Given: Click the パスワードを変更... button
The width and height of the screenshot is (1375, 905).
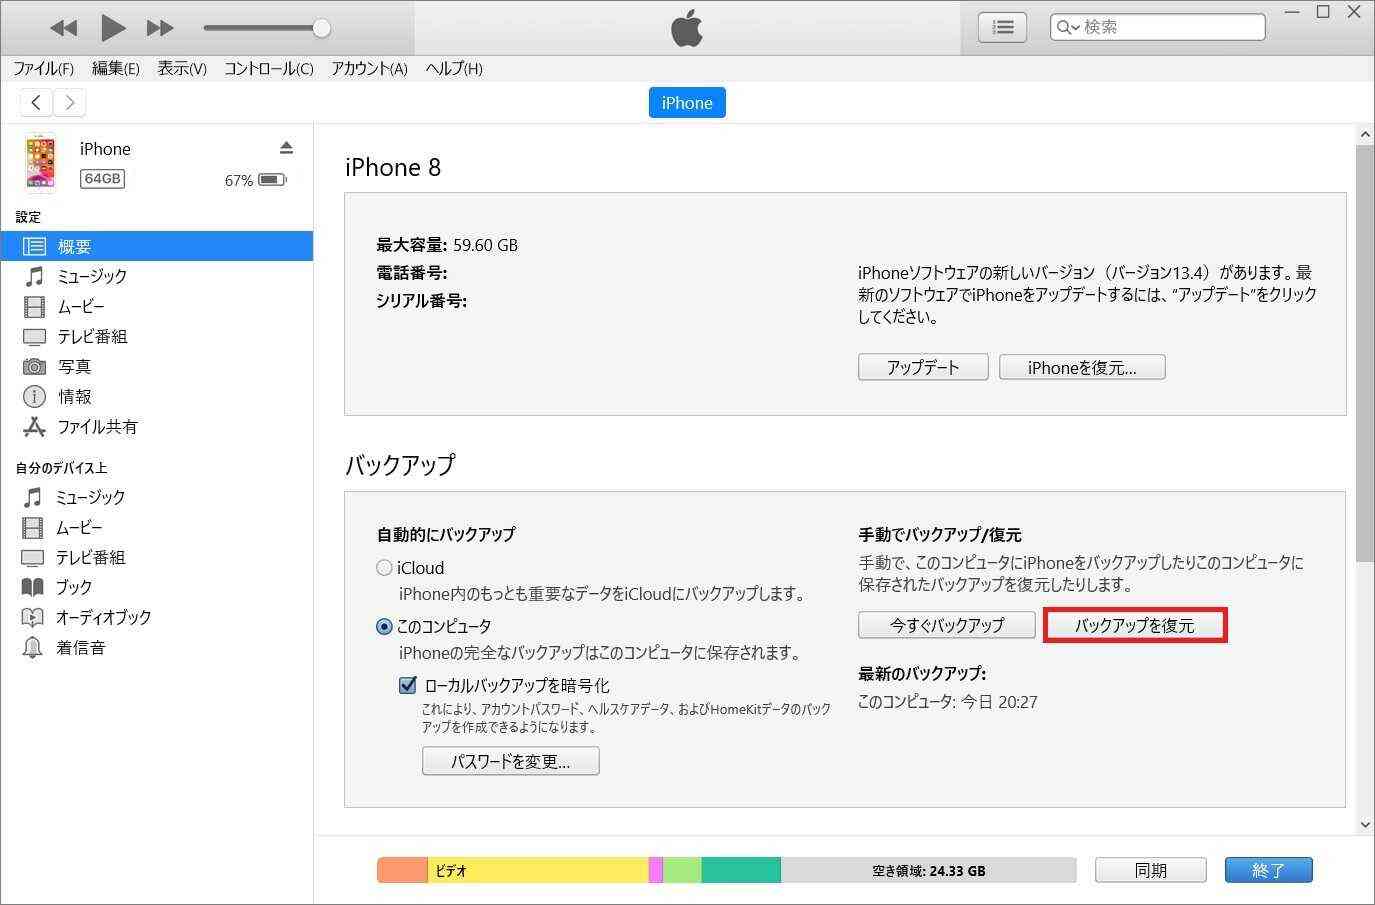Looking at the screenshot, I should coord(511,761).
